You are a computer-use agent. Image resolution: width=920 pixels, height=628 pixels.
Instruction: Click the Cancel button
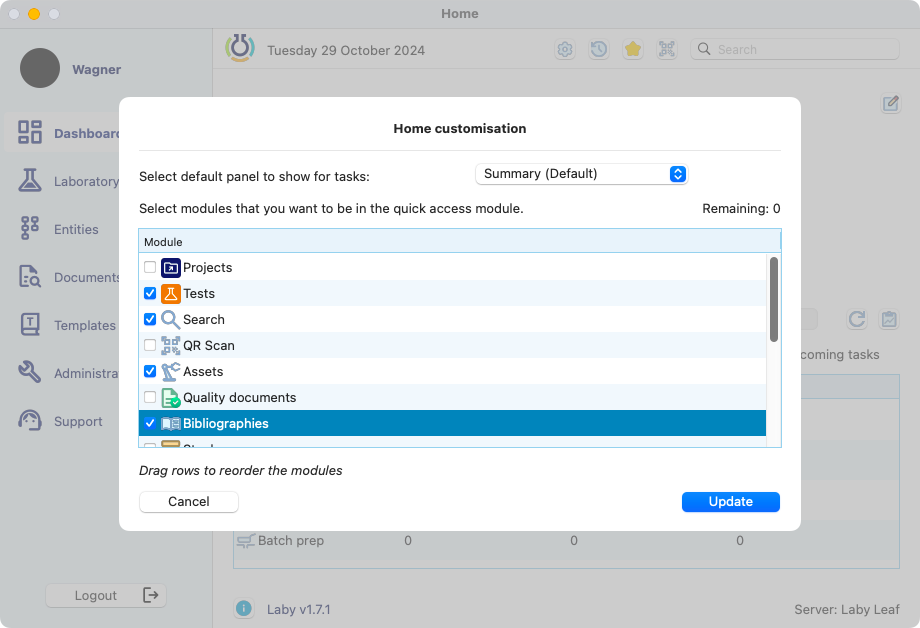pyautogui.click(x=188, y=502)
